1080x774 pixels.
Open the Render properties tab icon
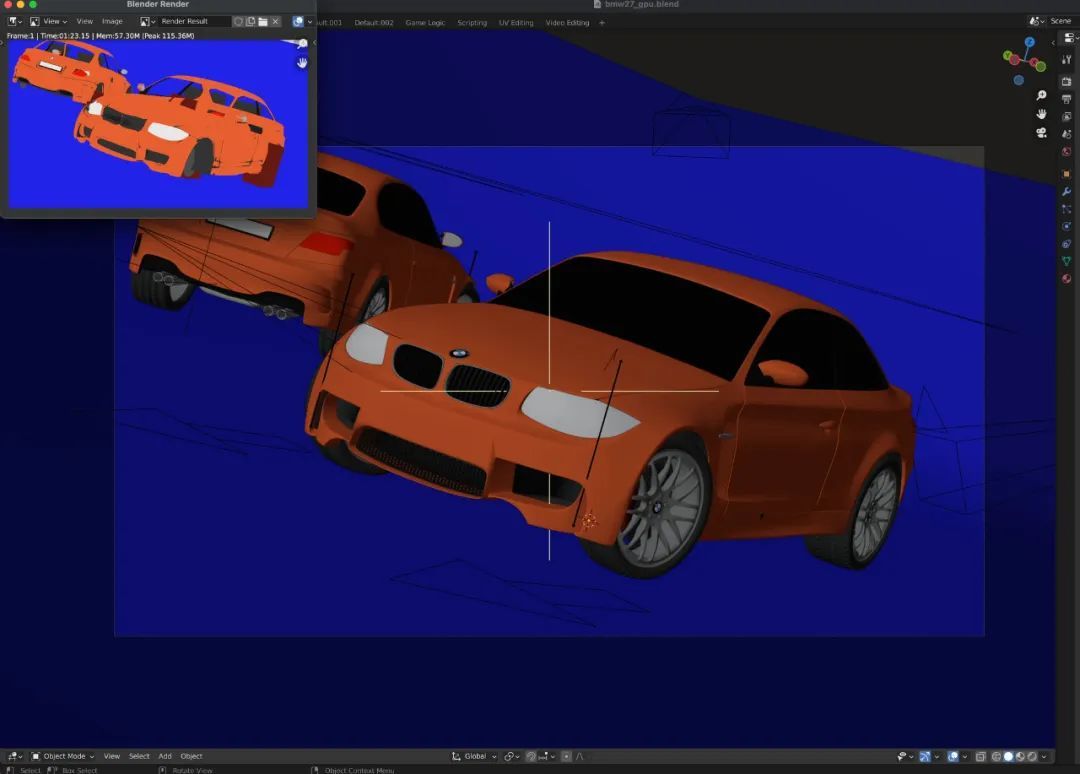[x=1066, y=81]
